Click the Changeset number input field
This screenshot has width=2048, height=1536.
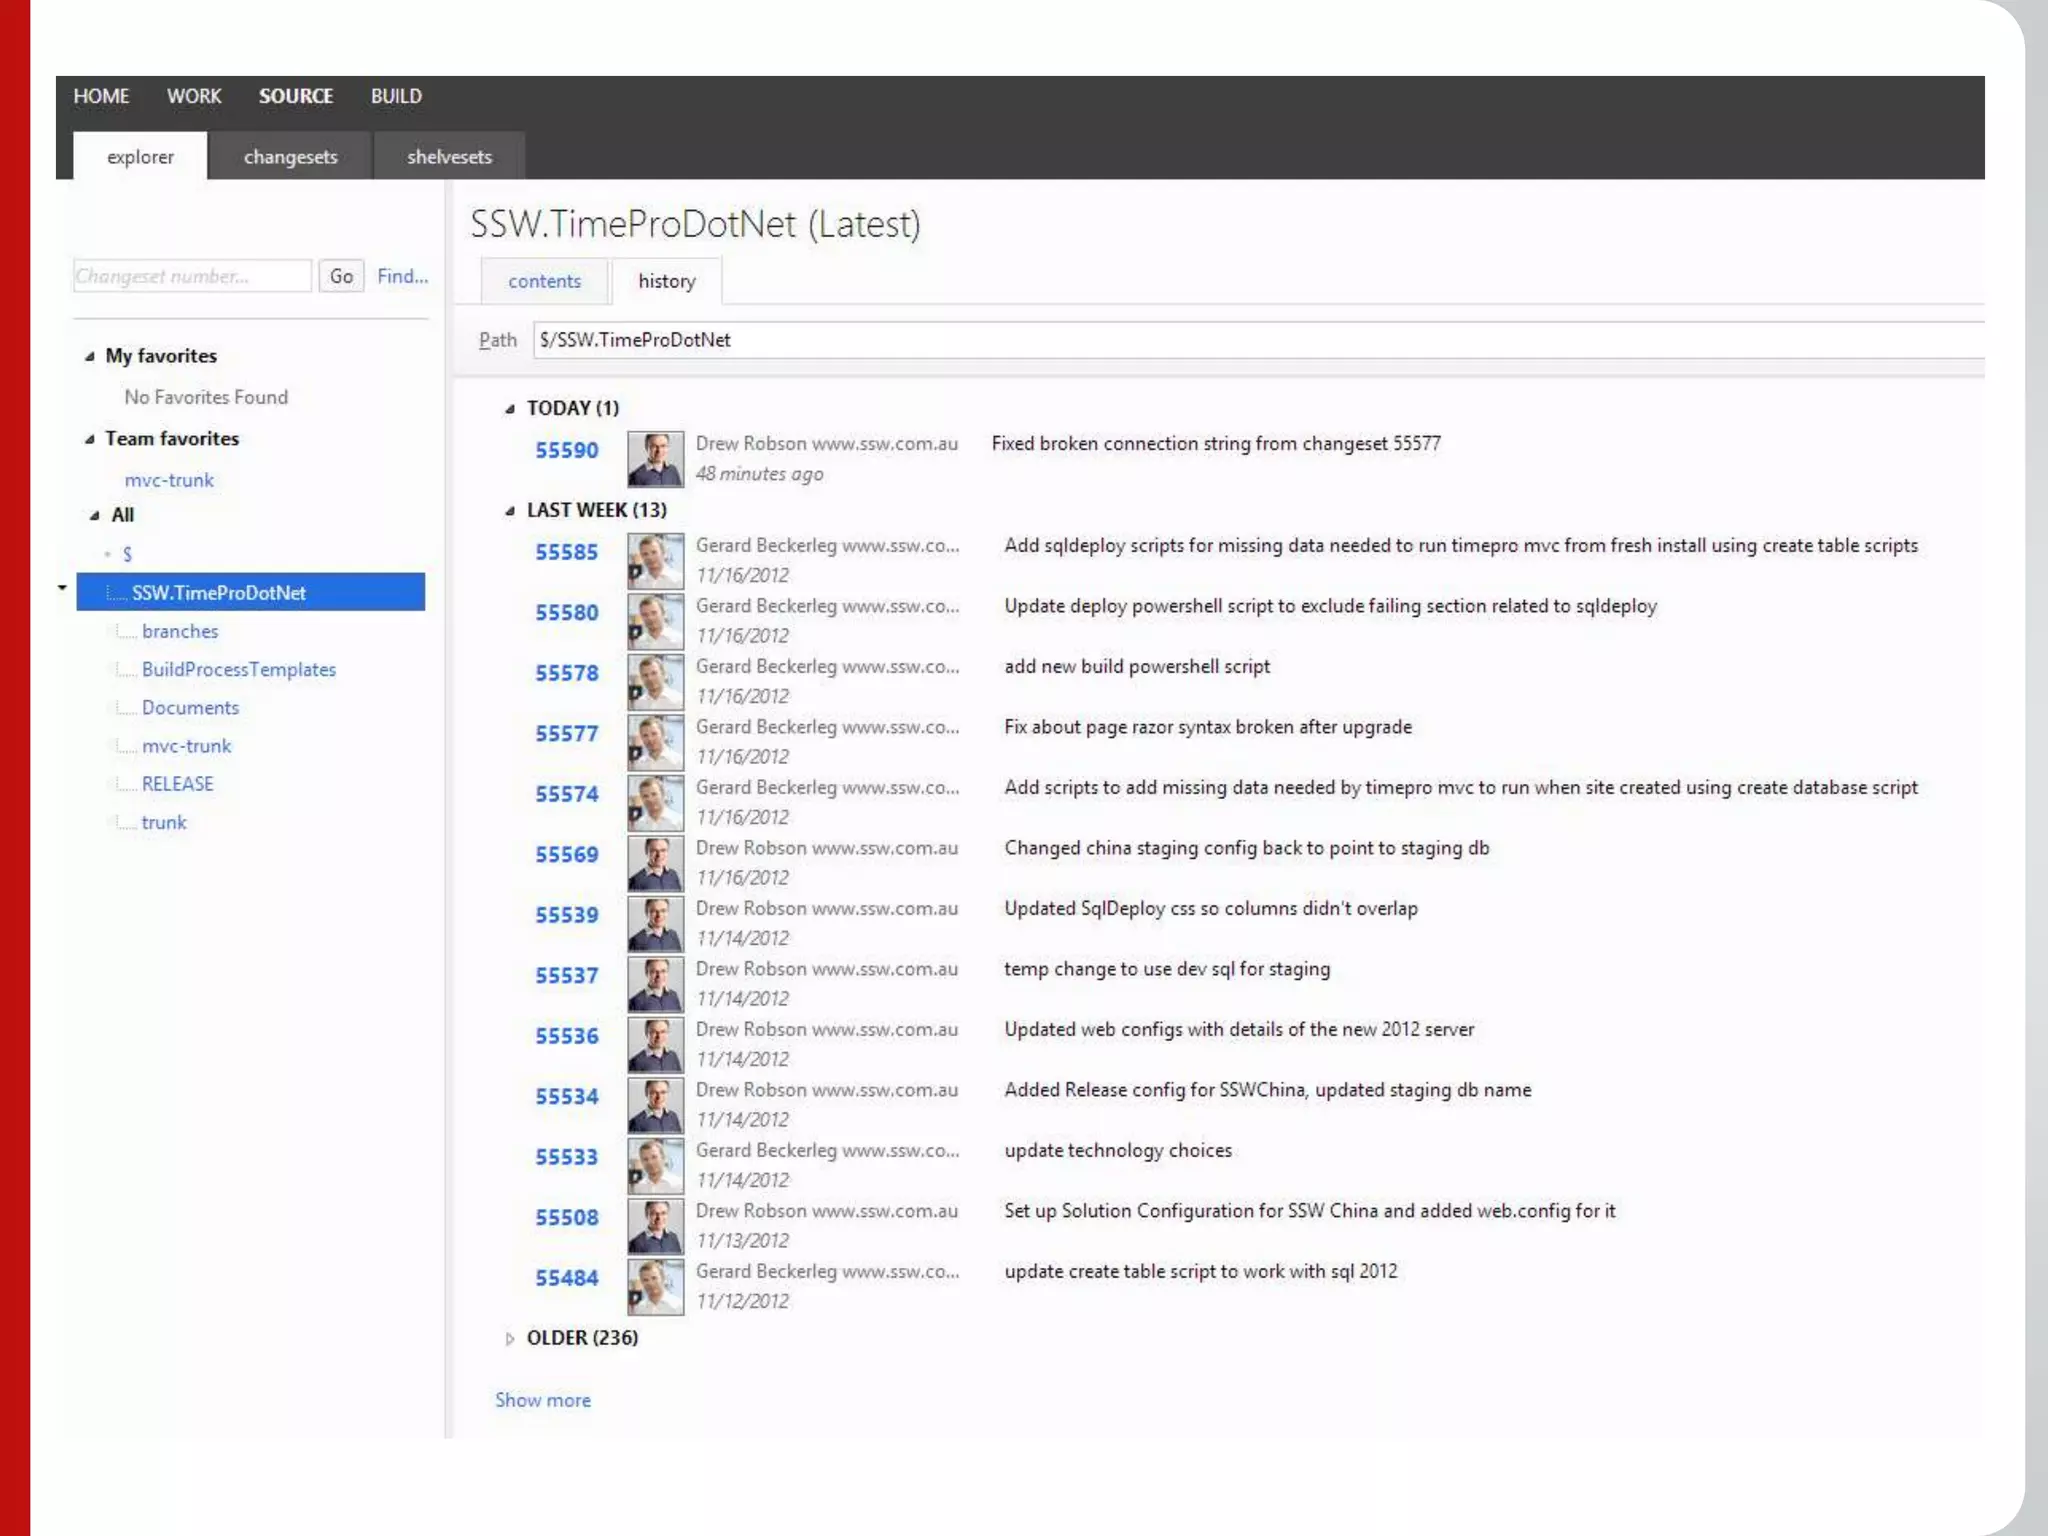192,276
